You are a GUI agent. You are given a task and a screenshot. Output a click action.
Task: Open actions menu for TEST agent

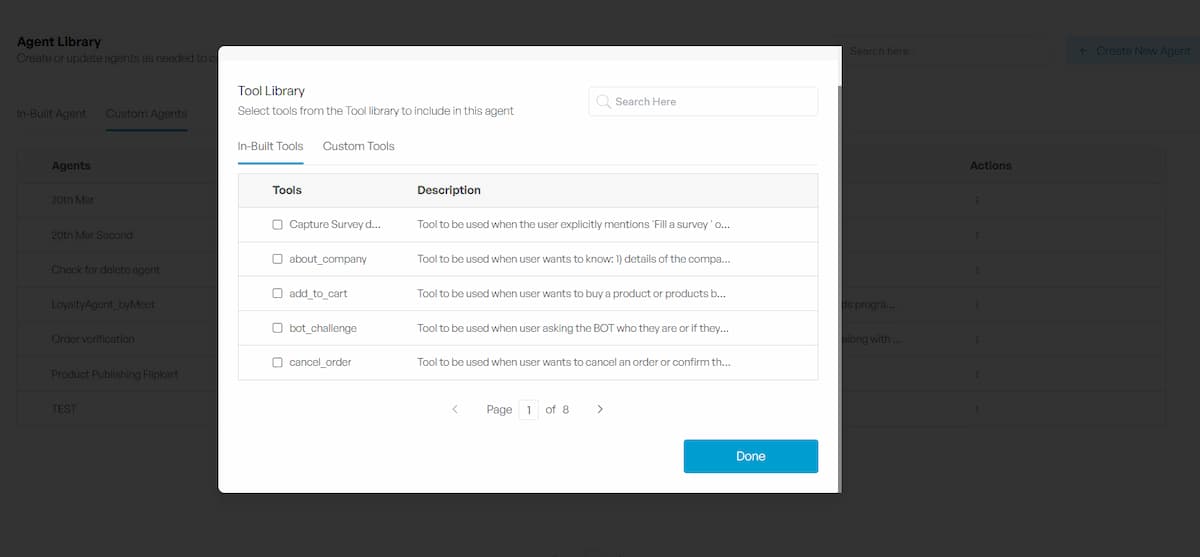point(977,409)
